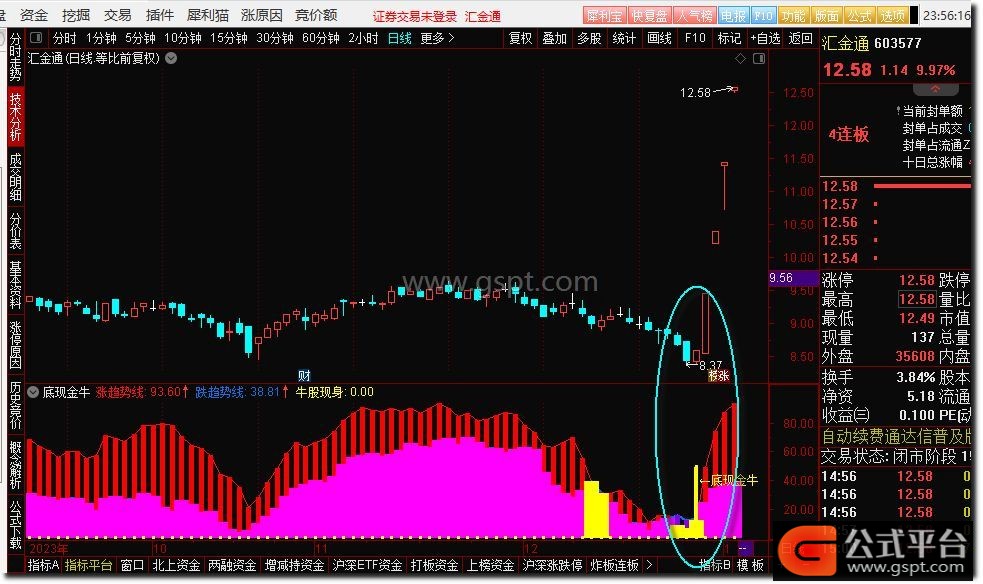The height and width of the screenshot is (584, 983).
Task: Switch to the 60分钟 timeframe
Action: pos(320,38)
